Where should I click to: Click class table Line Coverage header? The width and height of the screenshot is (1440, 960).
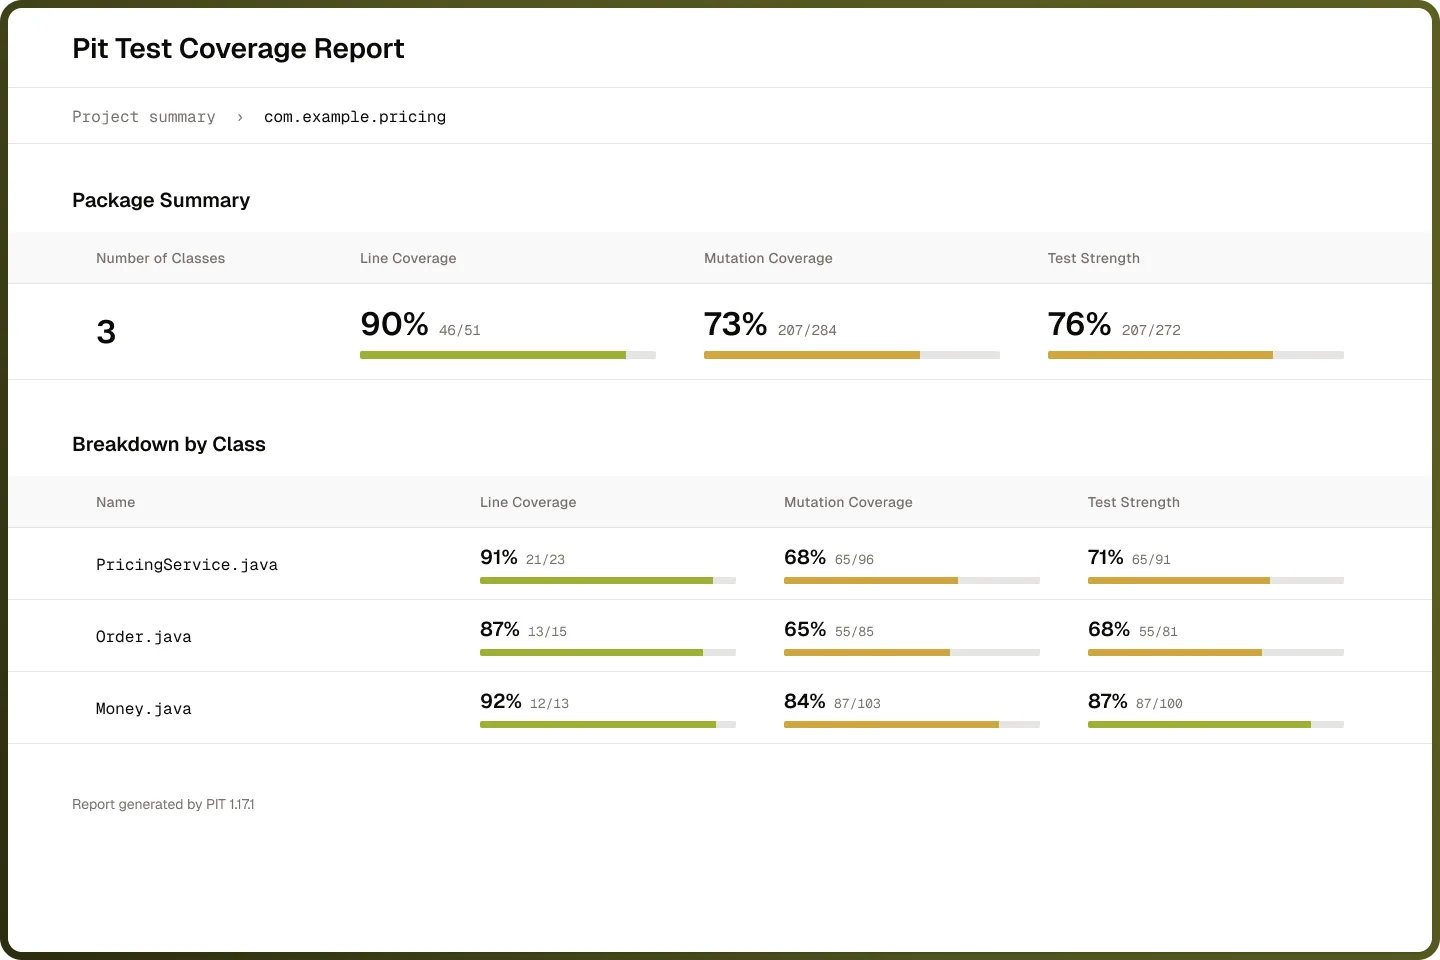[528, 502]
